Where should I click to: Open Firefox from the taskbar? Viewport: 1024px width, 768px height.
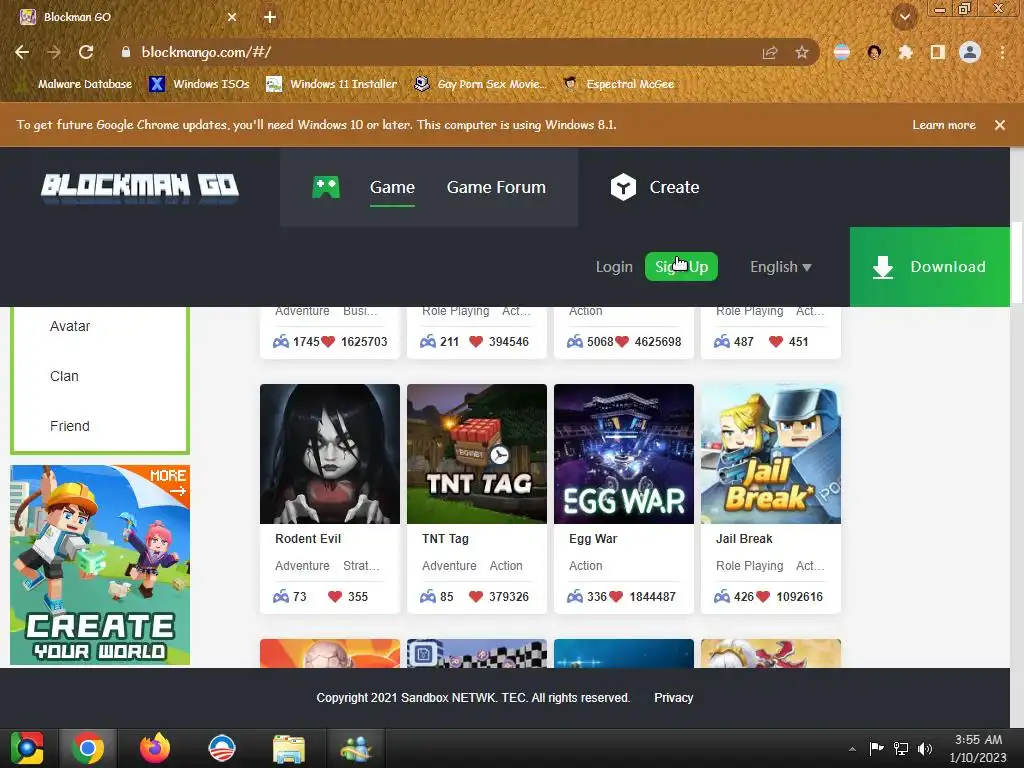155,748
